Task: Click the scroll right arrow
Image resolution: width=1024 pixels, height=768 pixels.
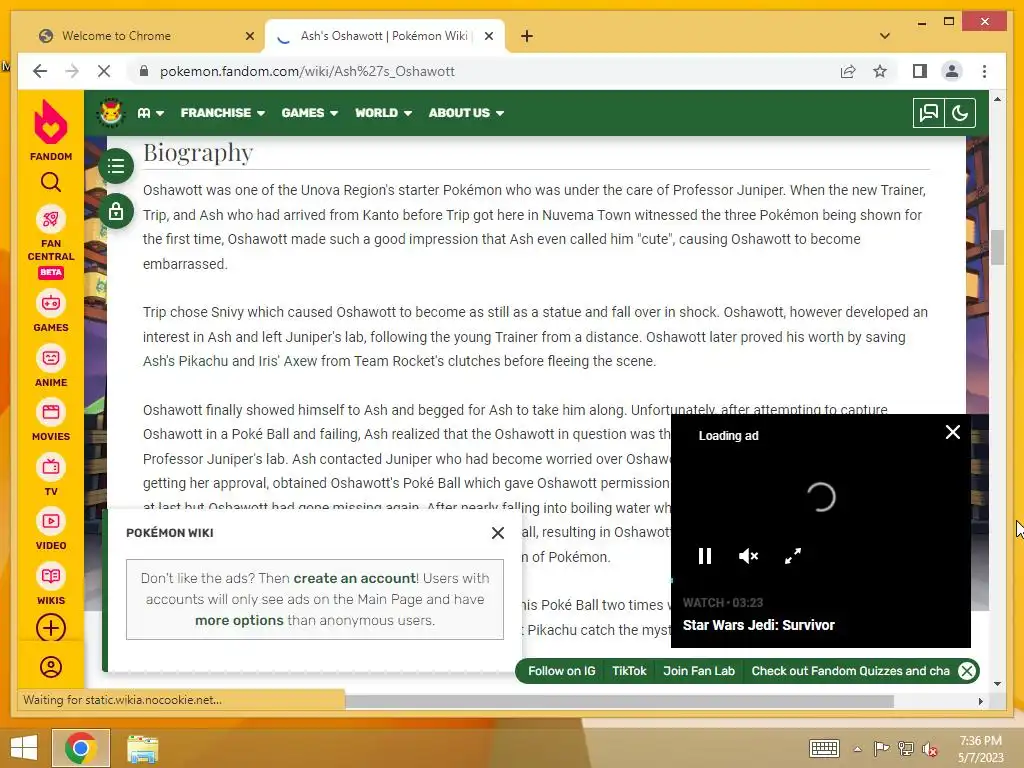Action: click(980, 701)
